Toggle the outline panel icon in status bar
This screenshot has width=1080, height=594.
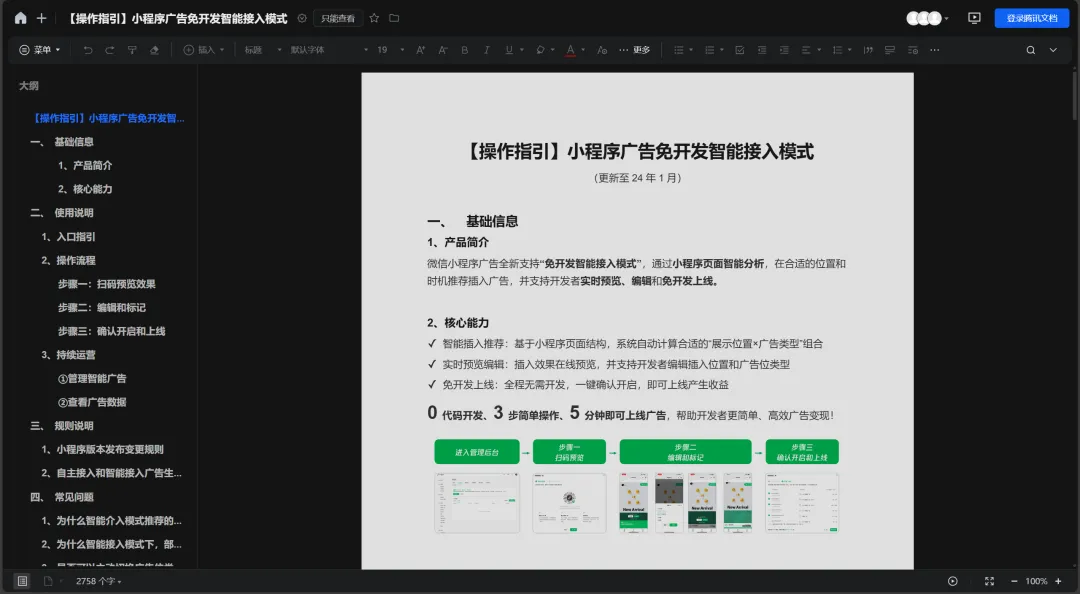point(22,581)
